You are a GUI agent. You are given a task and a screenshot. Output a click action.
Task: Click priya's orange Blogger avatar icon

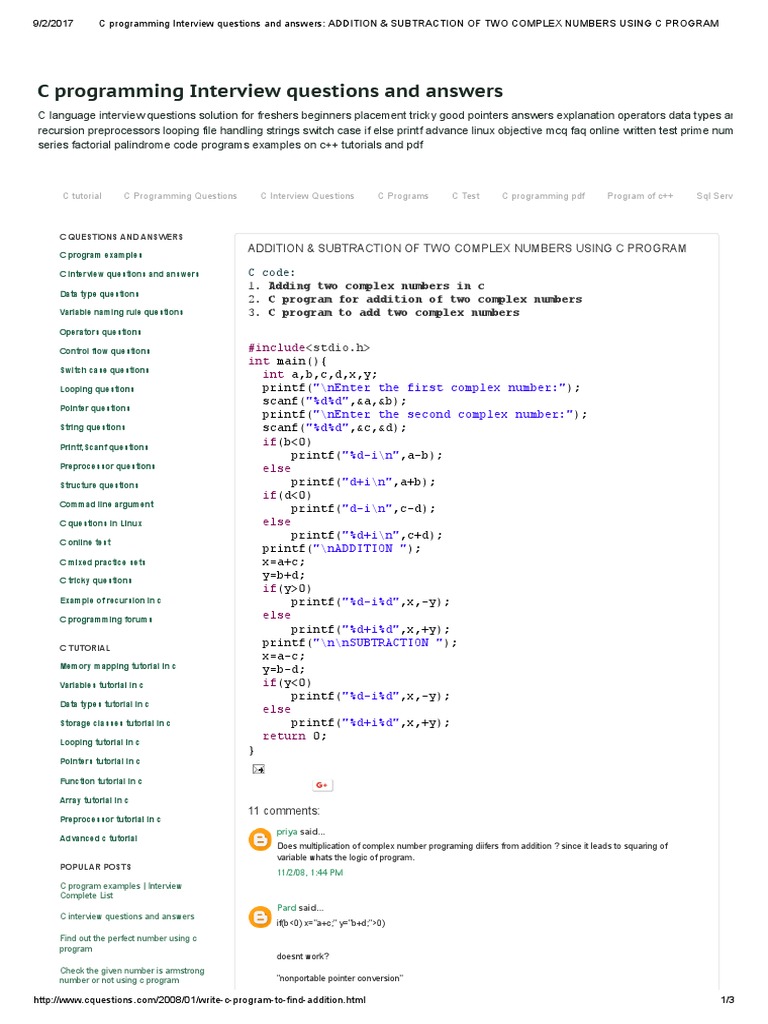pyautogui.click(x=260, y=839)
